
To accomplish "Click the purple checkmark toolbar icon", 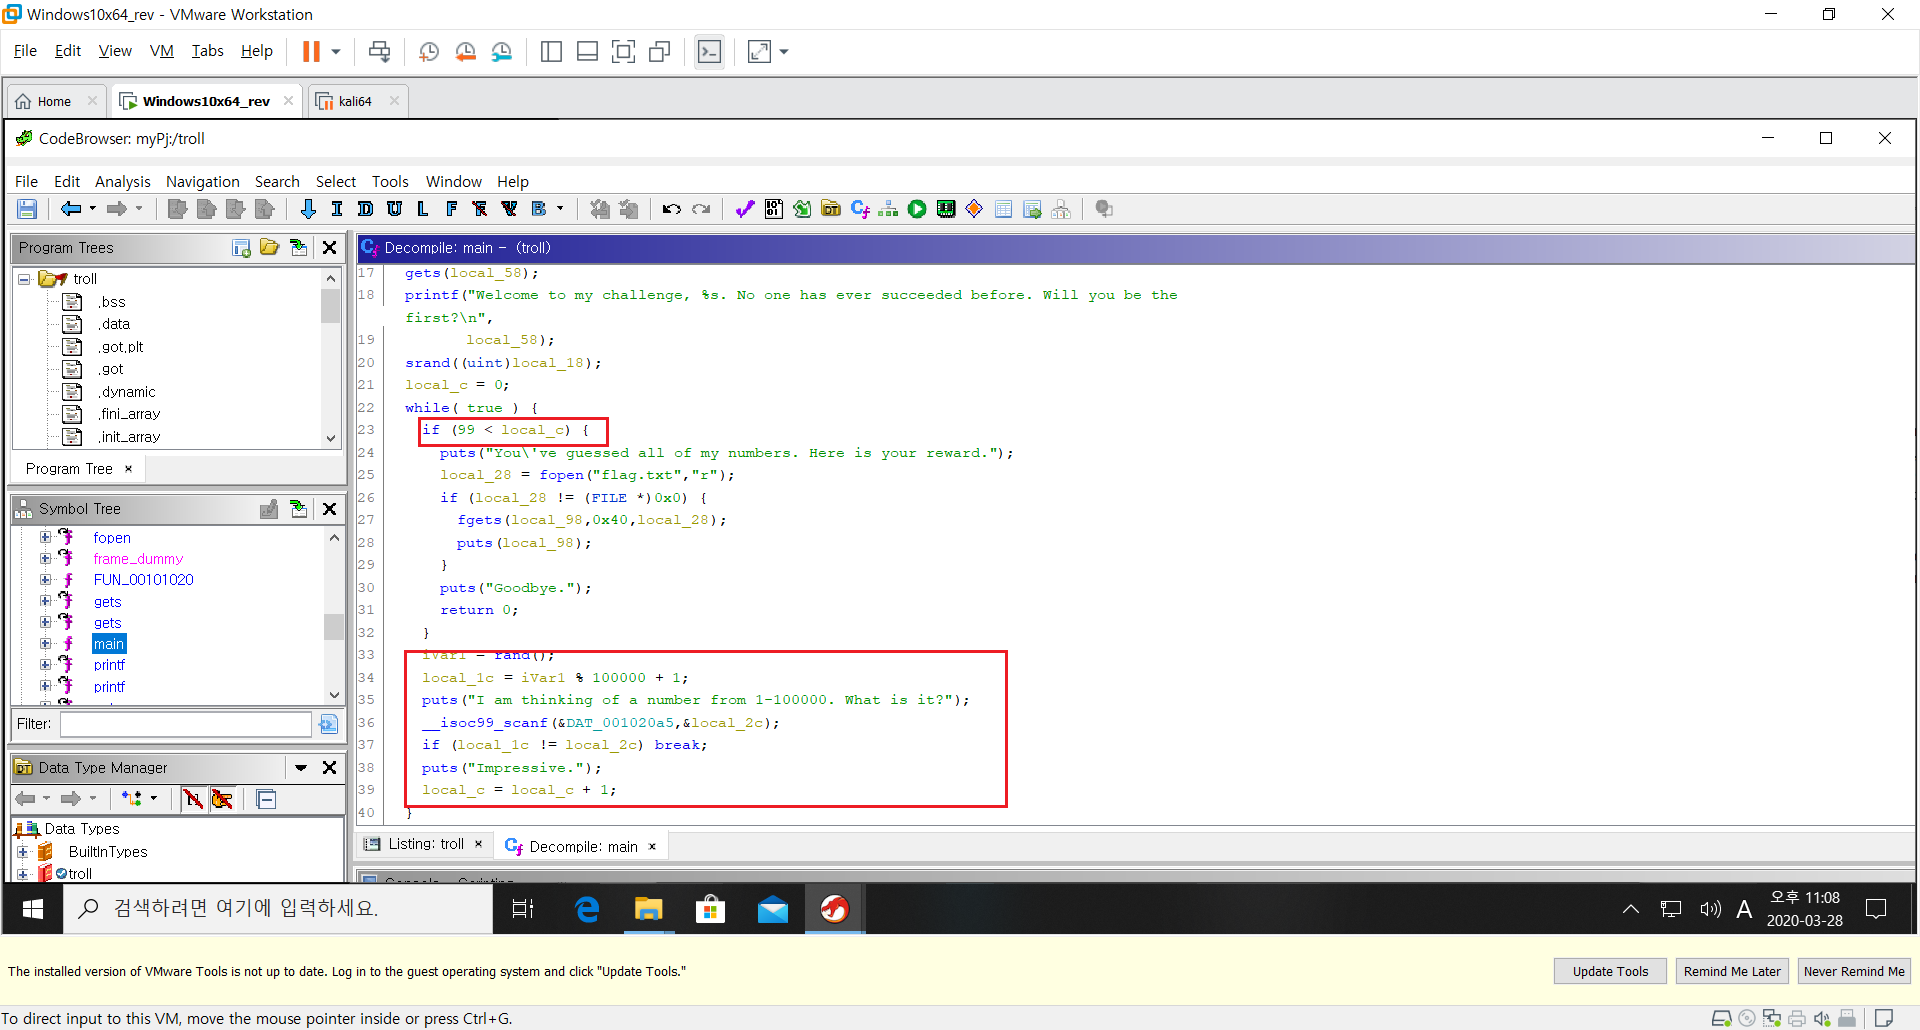I will tap(745, 209).
